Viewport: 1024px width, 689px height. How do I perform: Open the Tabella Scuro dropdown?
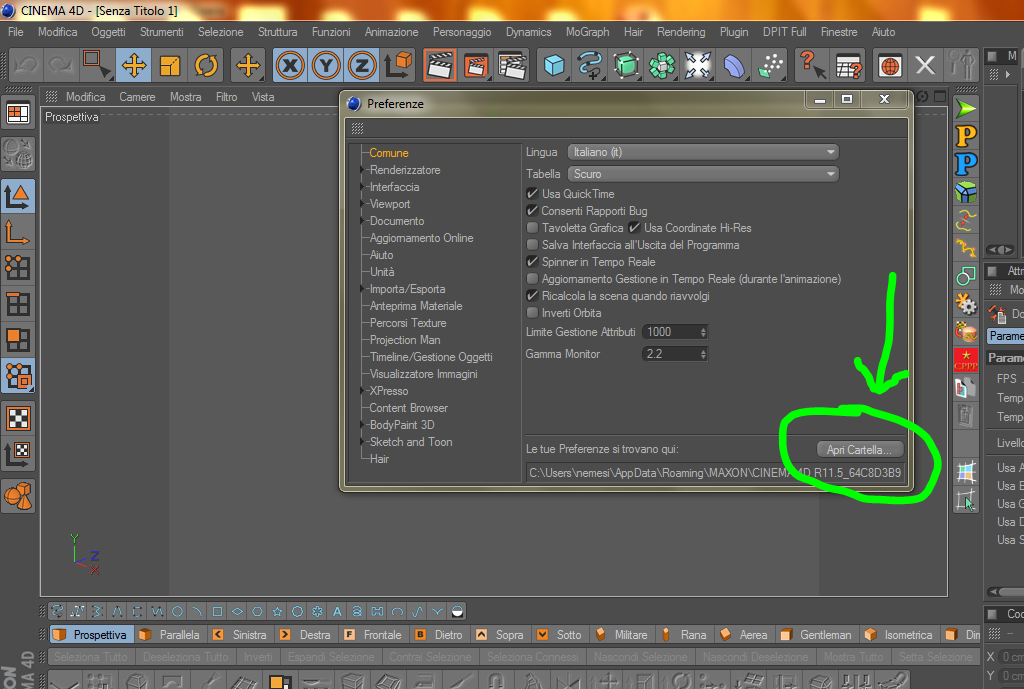703,174
